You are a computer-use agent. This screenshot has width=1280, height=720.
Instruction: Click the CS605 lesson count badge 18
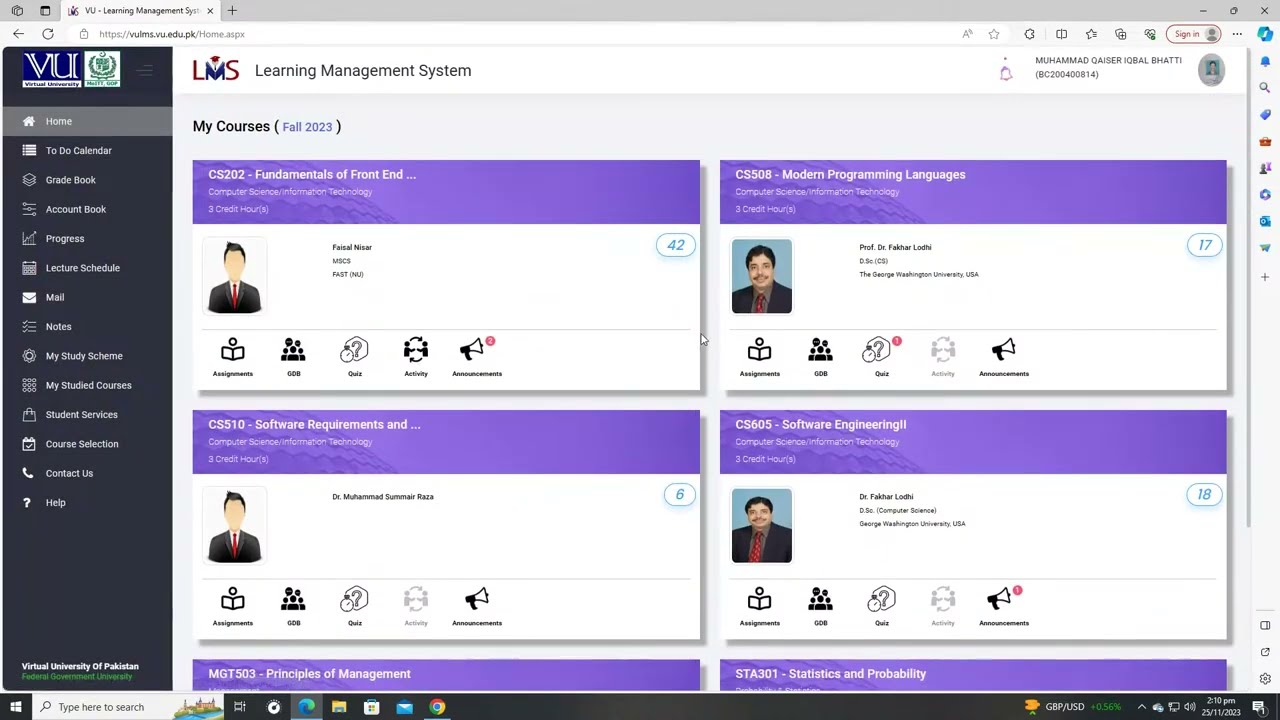pos(1204,494)
